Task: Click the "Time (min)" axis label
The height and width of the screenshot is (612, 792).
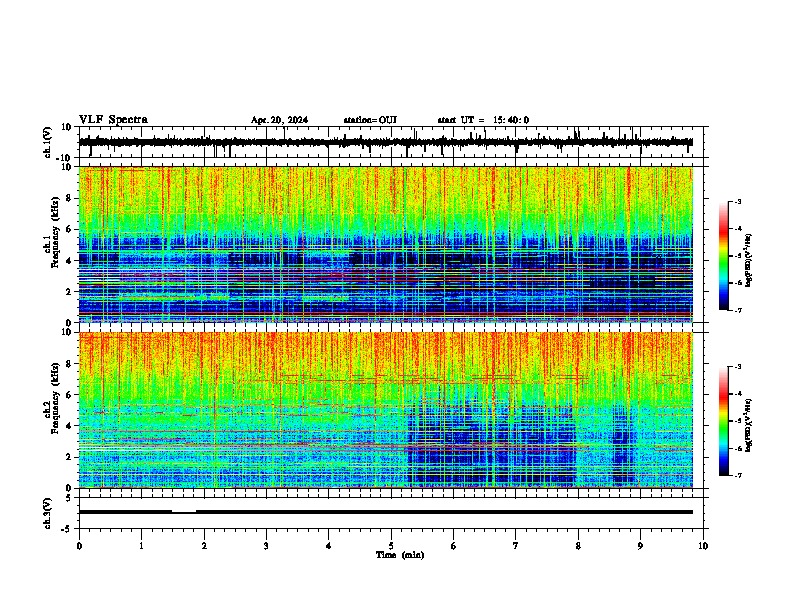Action: (x=400, y=555)
